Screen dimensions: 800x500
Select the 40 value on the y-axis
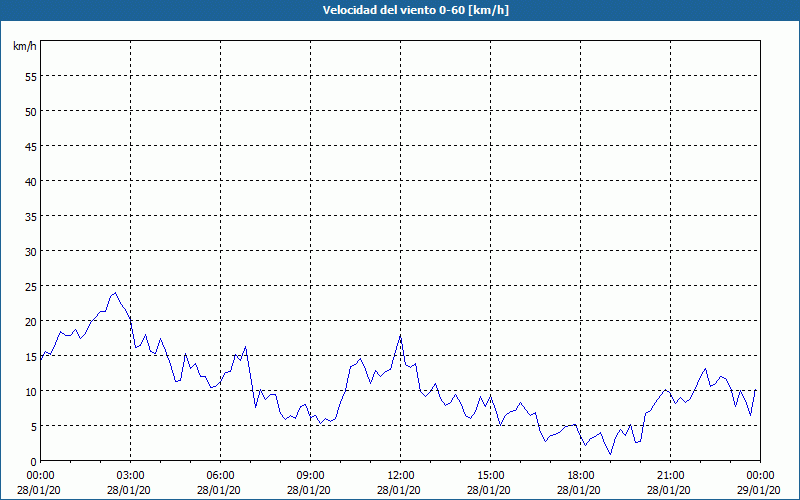click(31, 181)
